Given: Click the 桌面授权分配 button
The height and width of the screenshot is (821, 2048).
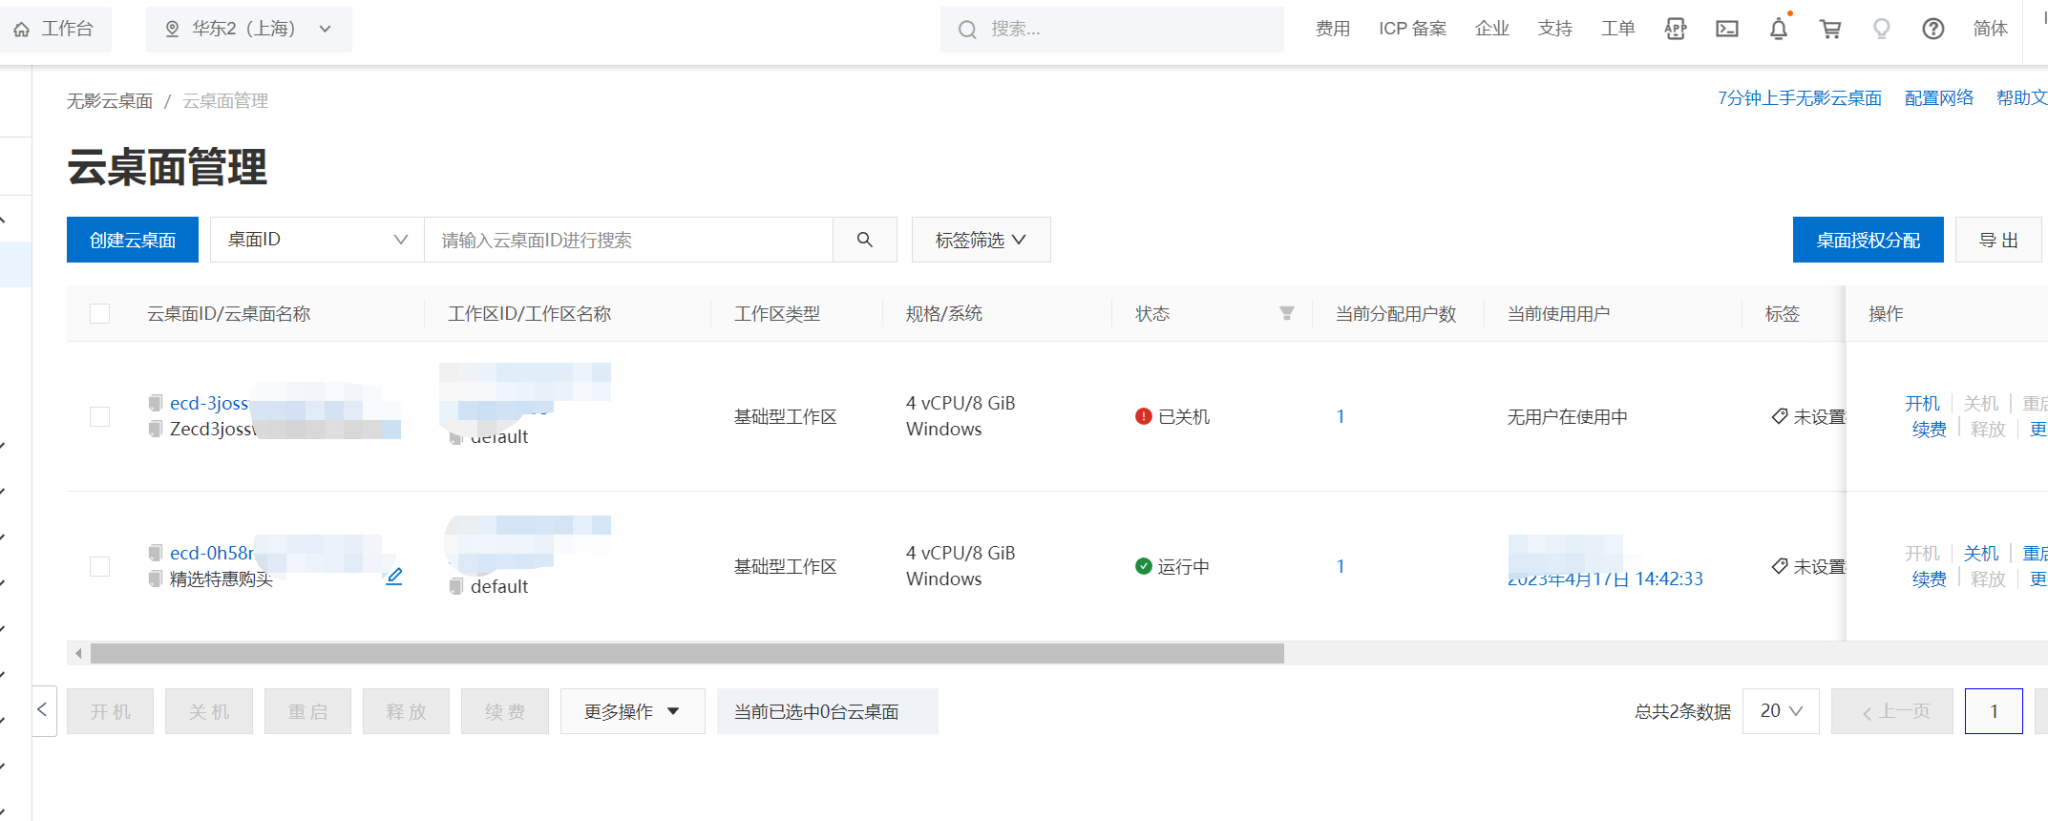Looking at the screenshot, I should (x=1867, y=240).
